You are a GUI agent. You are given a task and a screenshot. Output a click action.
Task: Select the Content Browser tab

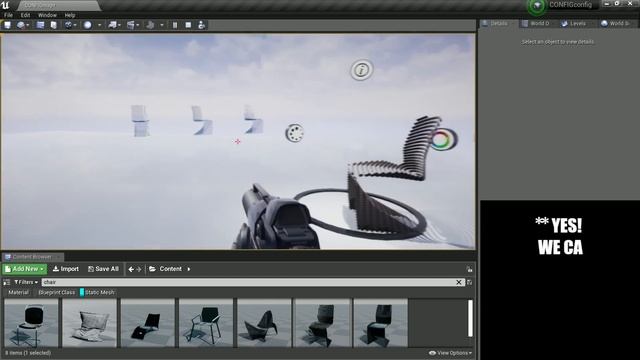pos(32,257)
